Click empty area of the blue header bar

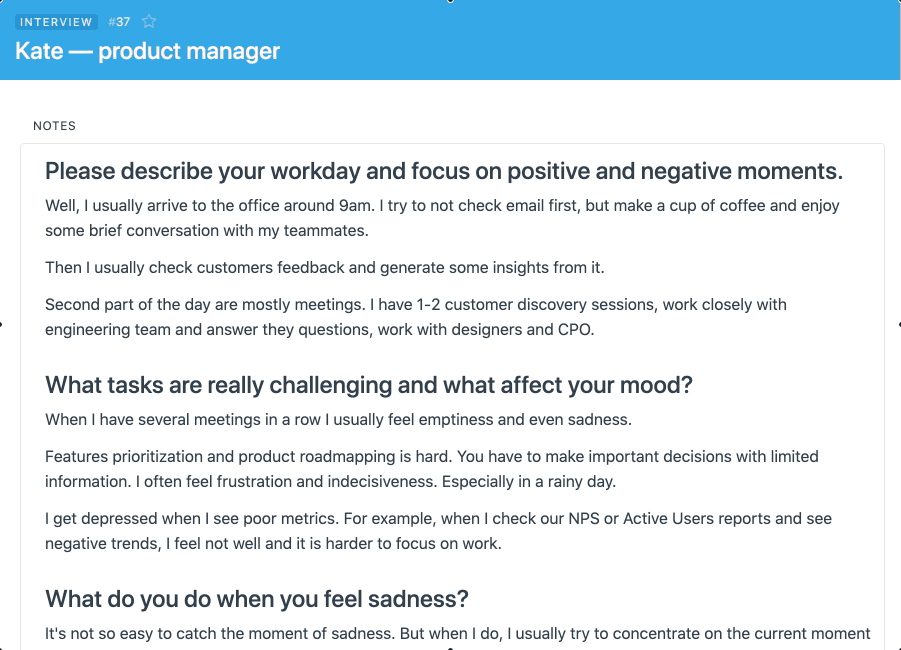click(x=600, y=40)
